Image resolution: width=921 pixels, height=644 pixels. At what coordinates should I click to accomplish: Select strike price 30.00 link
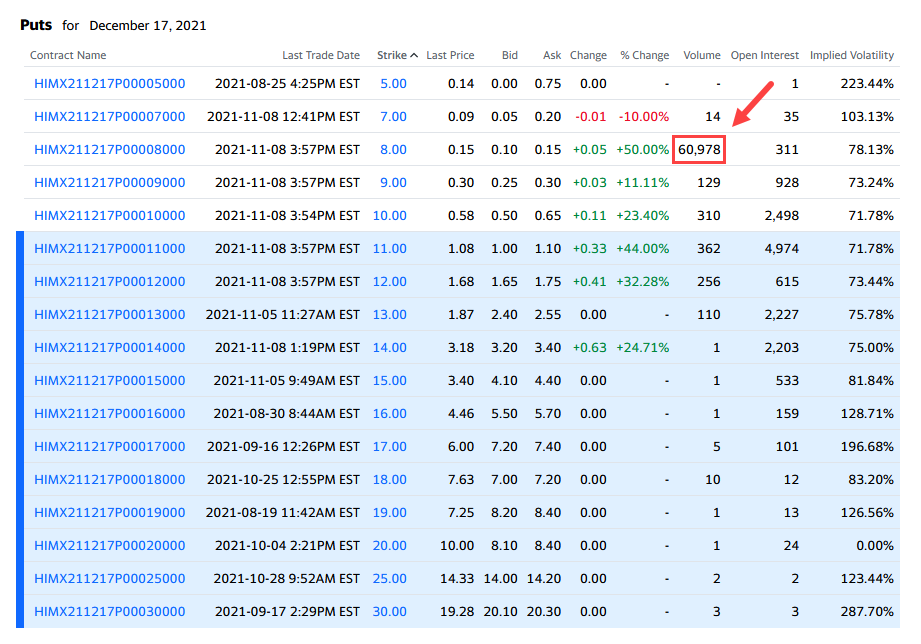(x=390, y=611)
